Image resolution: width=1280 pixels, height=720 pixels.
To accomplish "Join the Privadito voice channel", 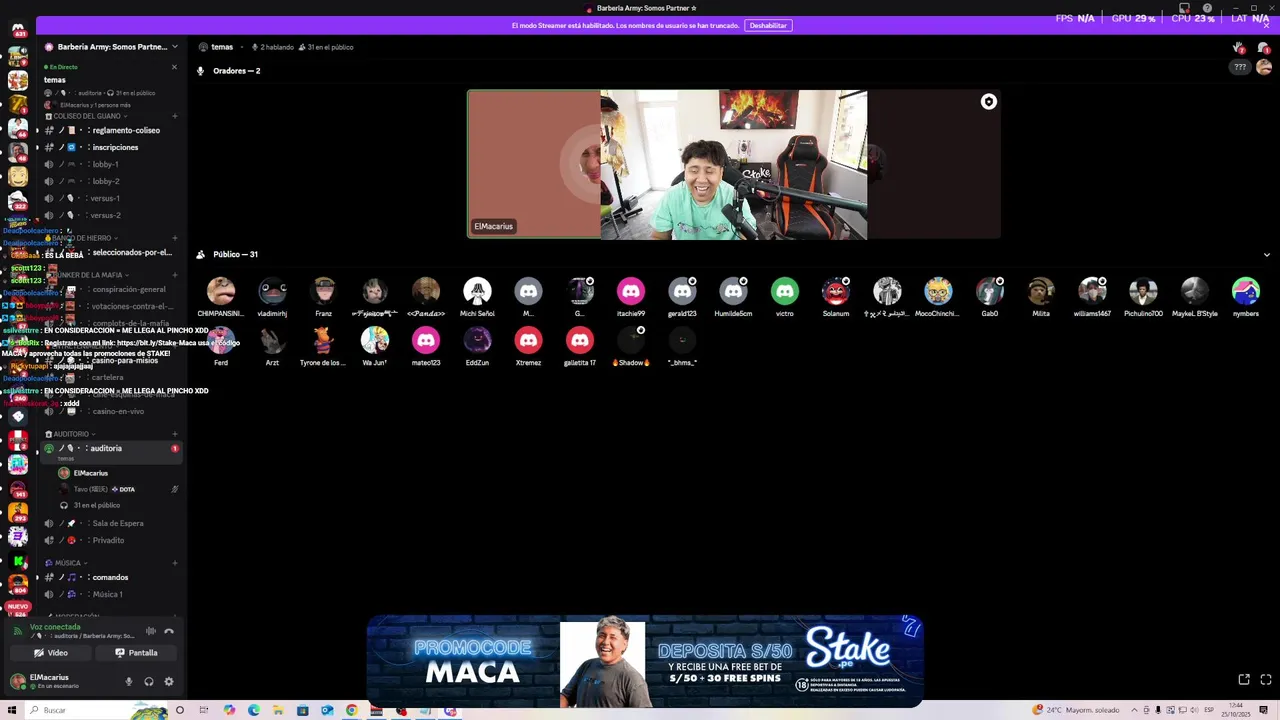I will click(x=110, y=540).
